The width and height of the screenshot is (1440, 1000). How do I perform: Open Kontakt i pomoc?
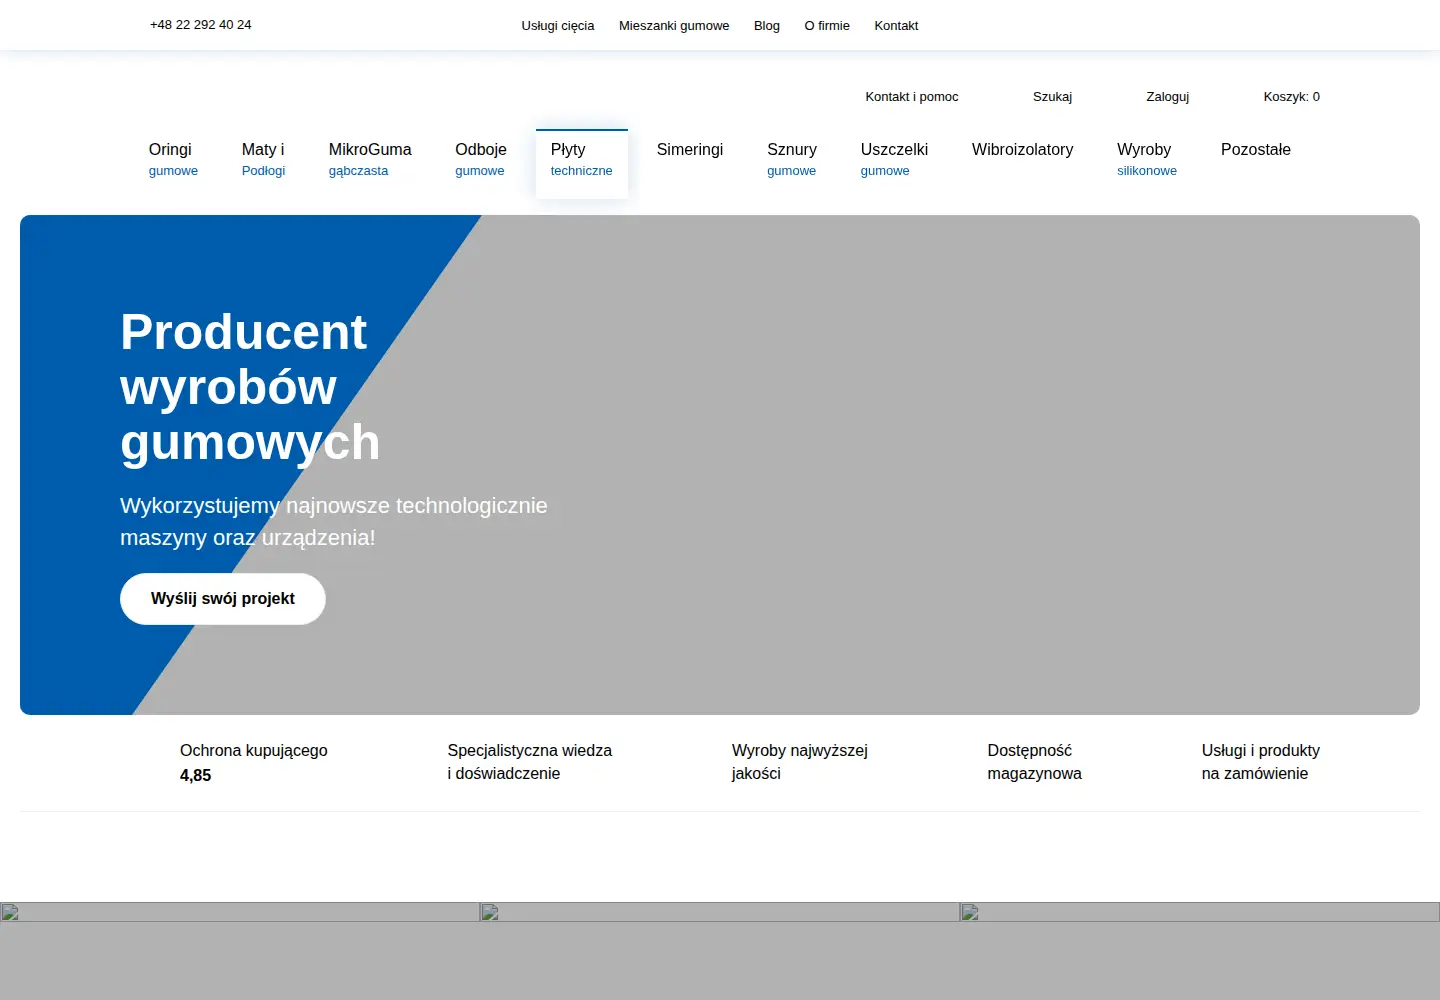[x=912, y=97]
